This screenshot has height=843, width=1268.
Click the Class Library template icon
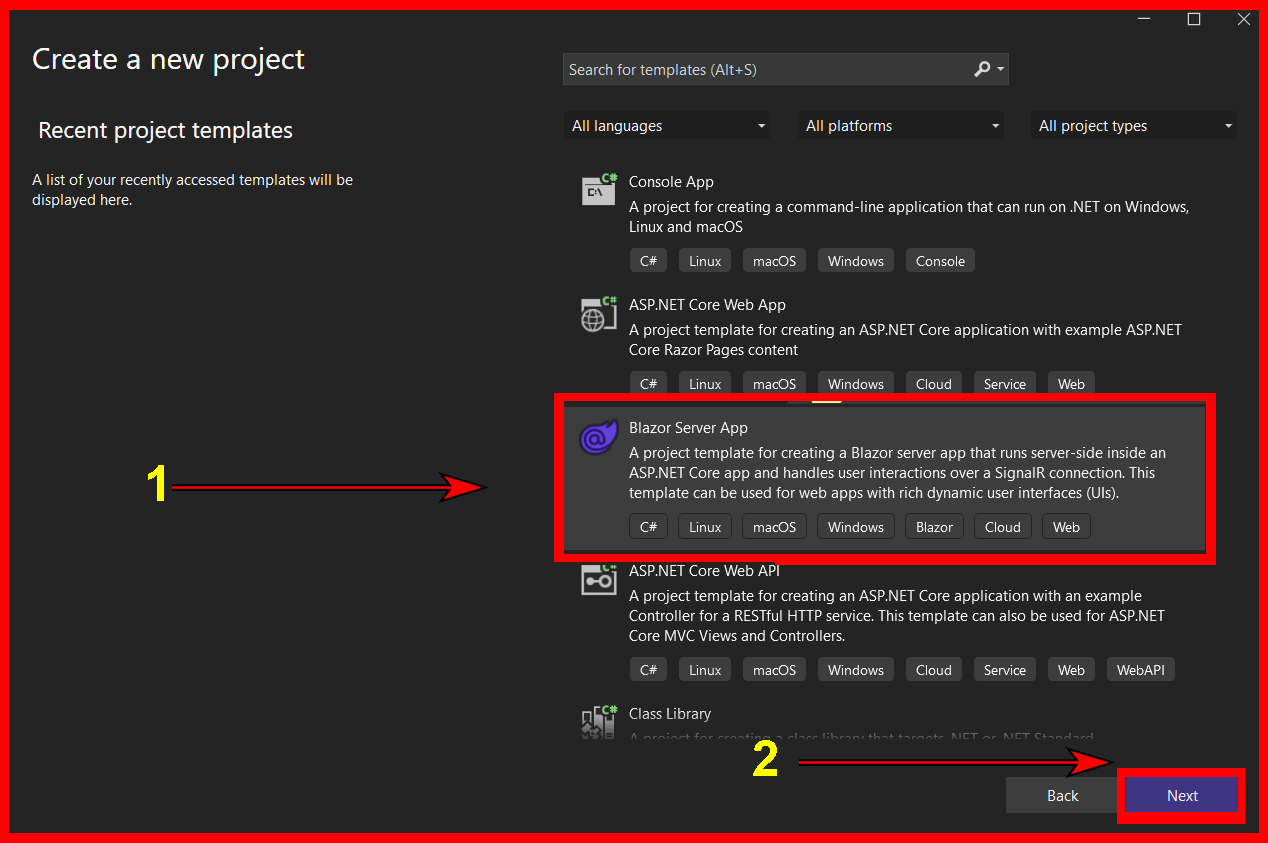coord(598,721)
